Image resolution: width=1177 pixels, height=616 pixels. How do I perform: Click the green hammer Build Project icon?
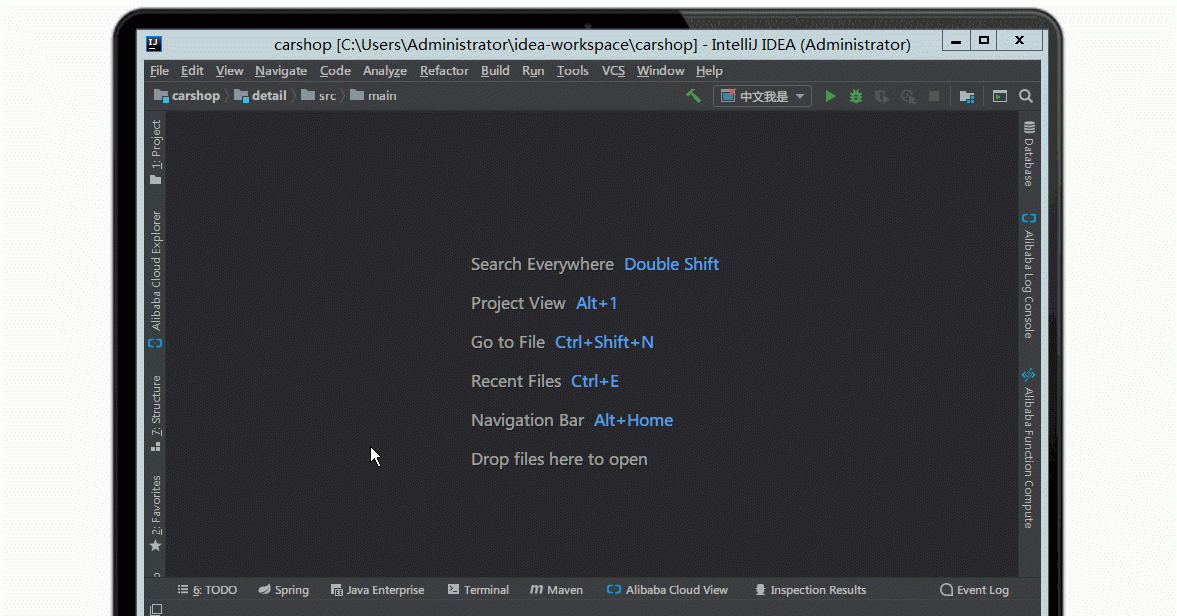pyautogui.click(x=693, y=96)
